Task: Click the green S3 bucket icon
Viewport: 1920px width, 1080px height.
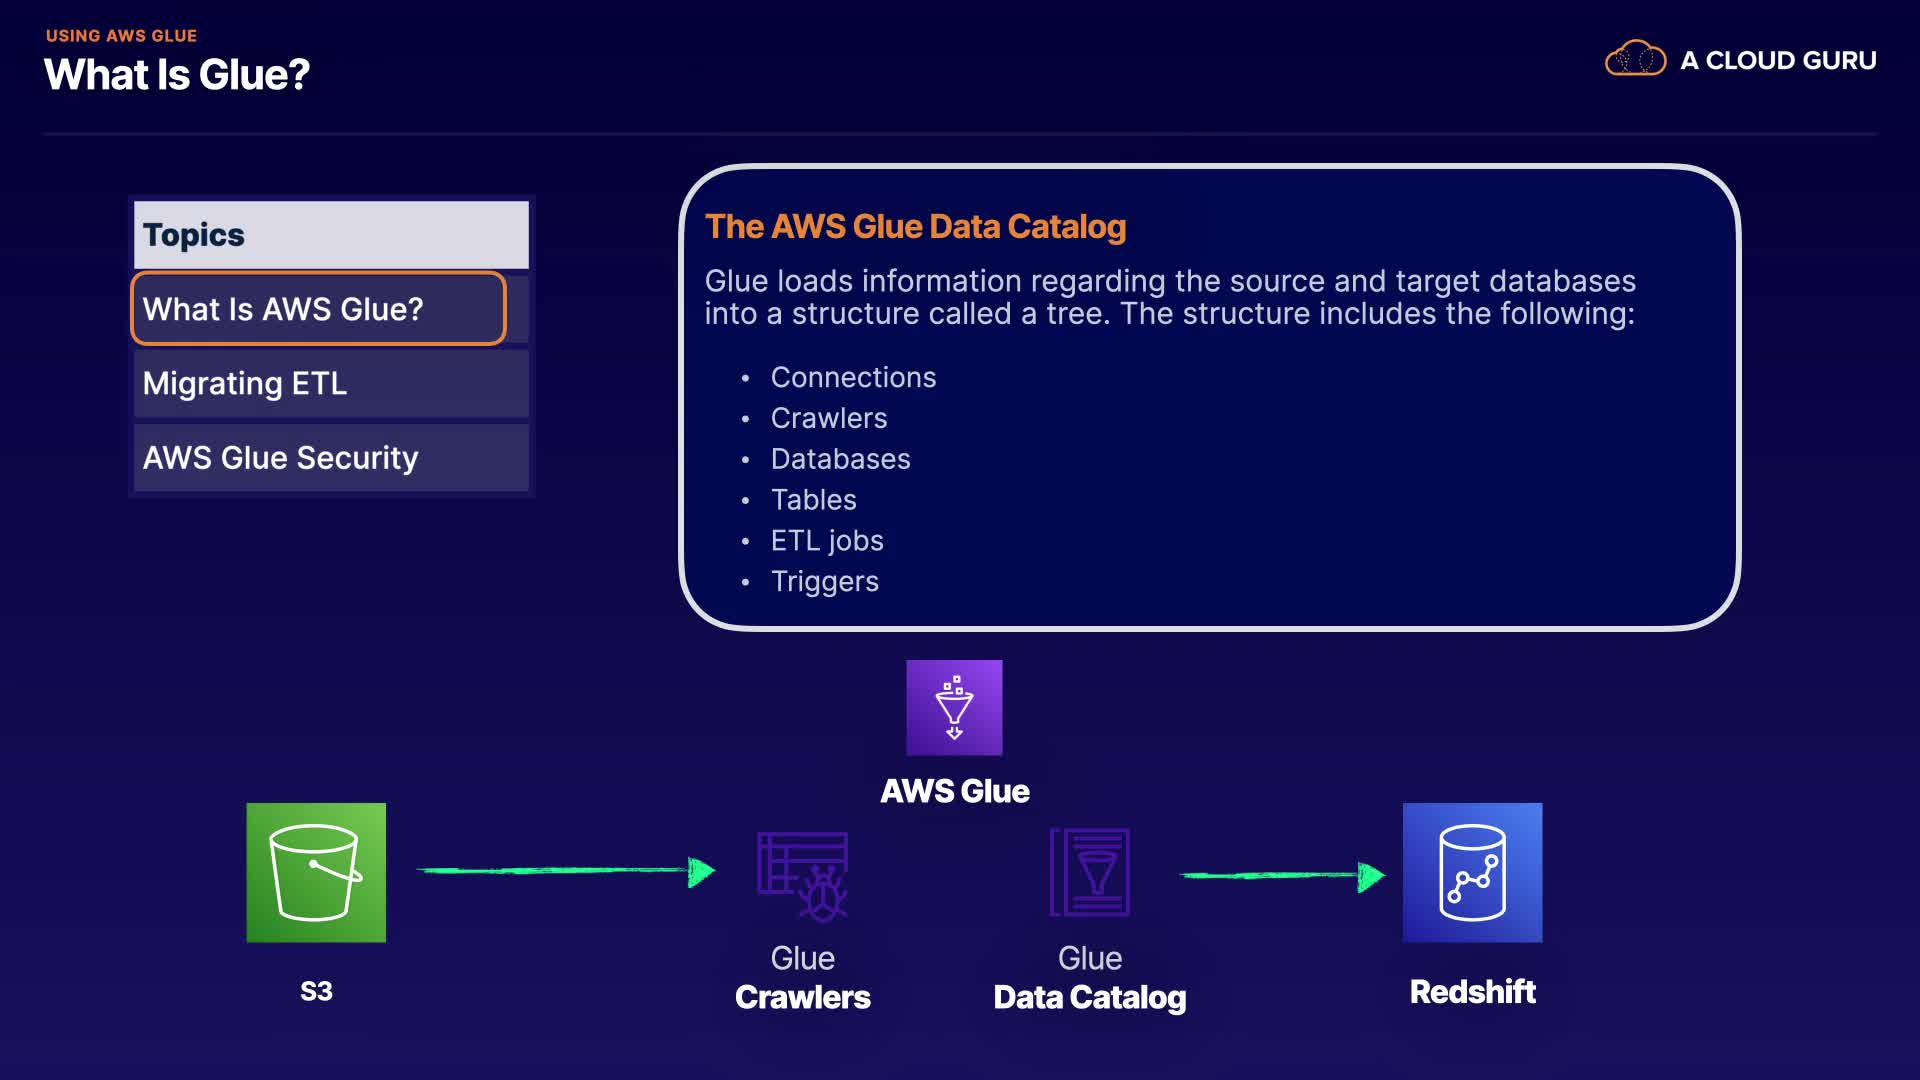Action: click(x=316, y=872)
